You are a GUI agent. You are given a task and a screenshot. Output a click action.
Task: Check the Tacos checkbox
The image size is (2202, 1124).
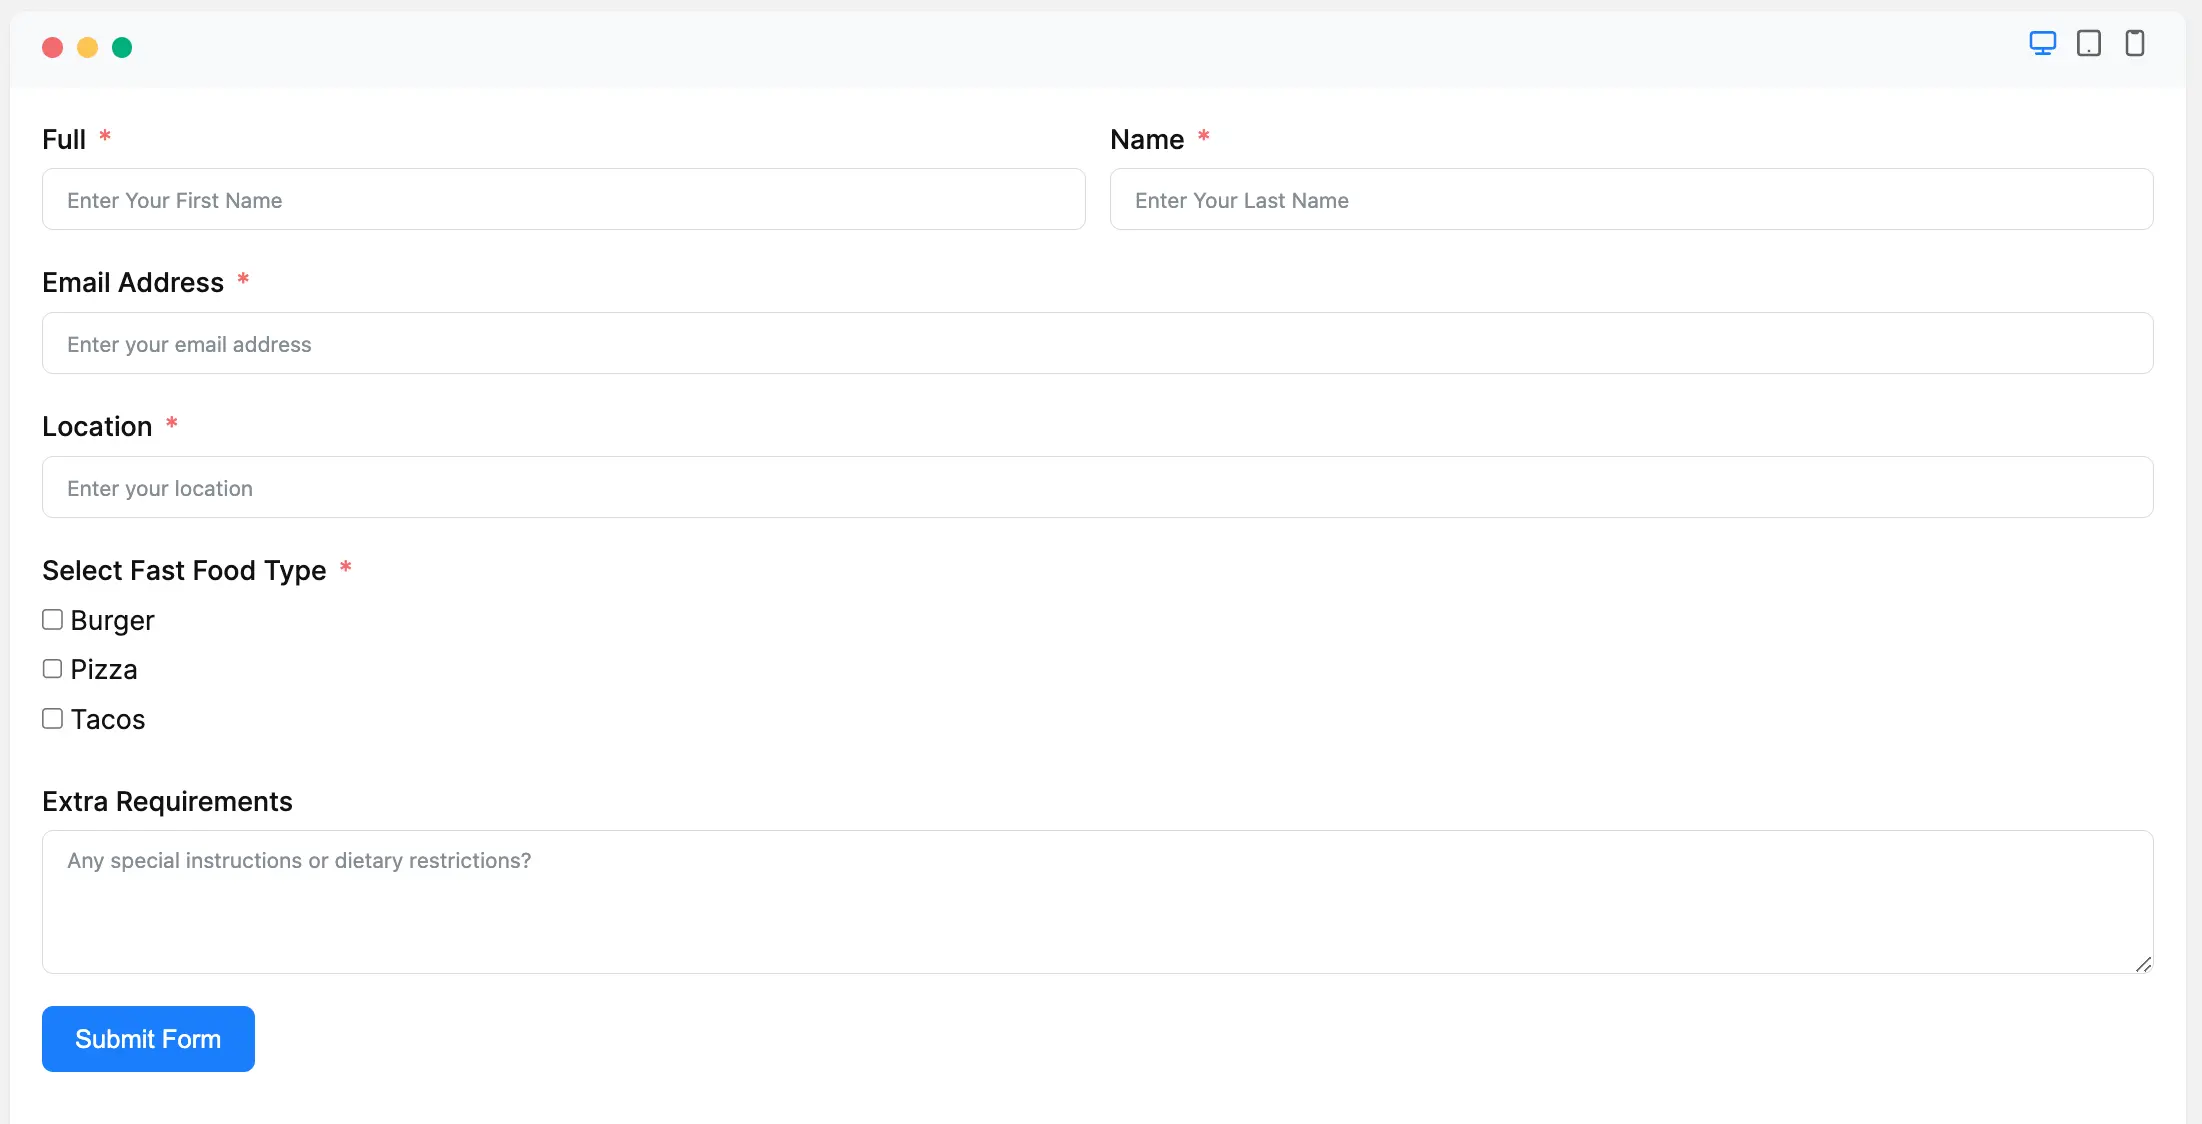pos(52,719)
